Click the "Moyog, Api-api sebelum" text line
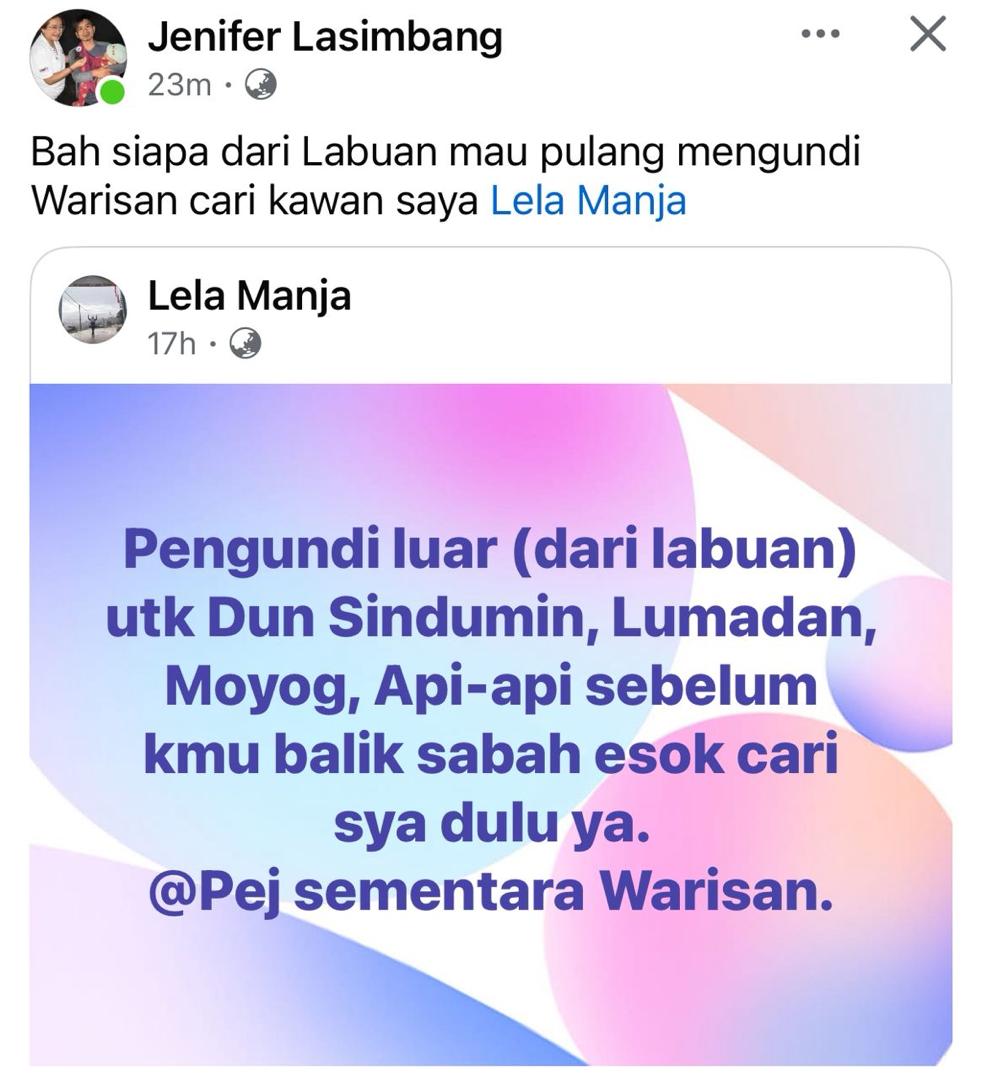Image resolution: width=982 pixels, height=1080 pixels. (x=491, y=687)
